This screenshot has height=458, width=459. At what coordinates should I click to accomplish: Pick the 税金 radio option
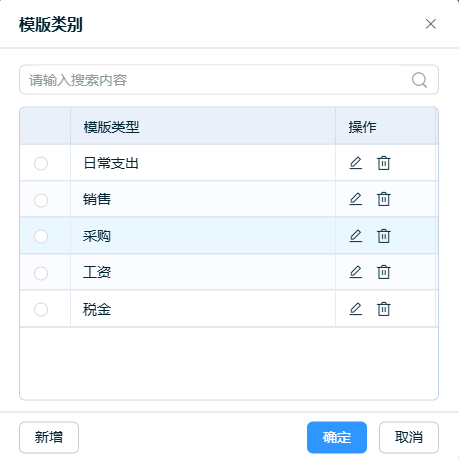click(41, 309)
